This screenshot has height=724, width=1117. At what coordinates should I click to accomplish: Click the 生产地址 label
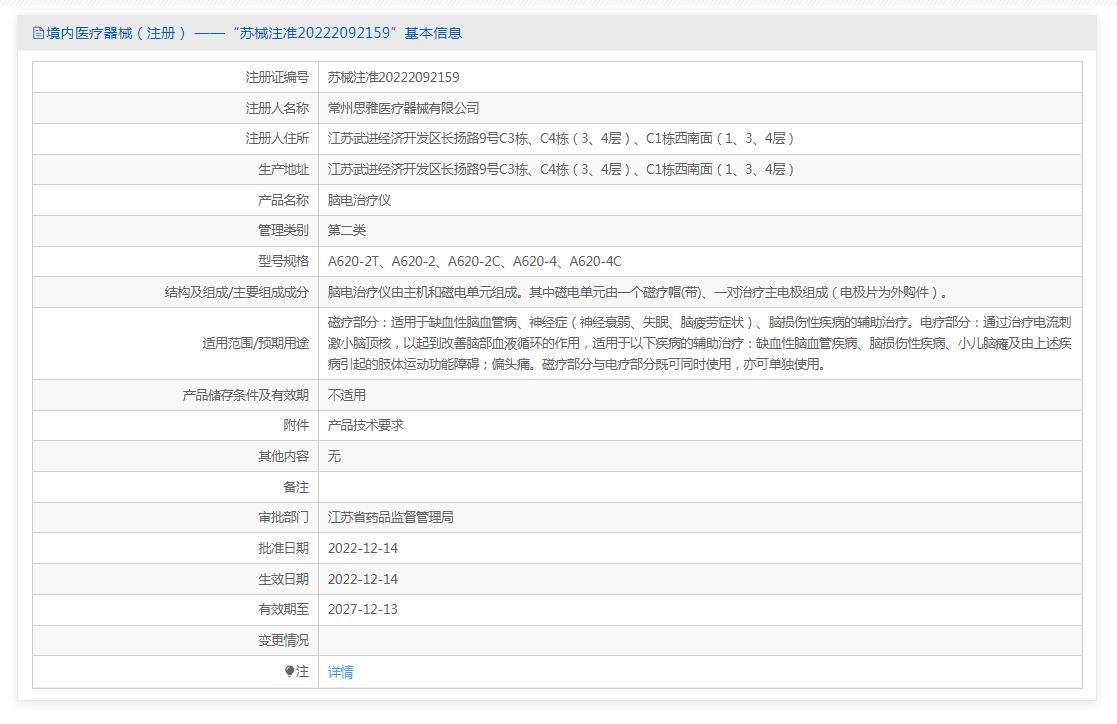pyautogui.click(x=284, y=170)
